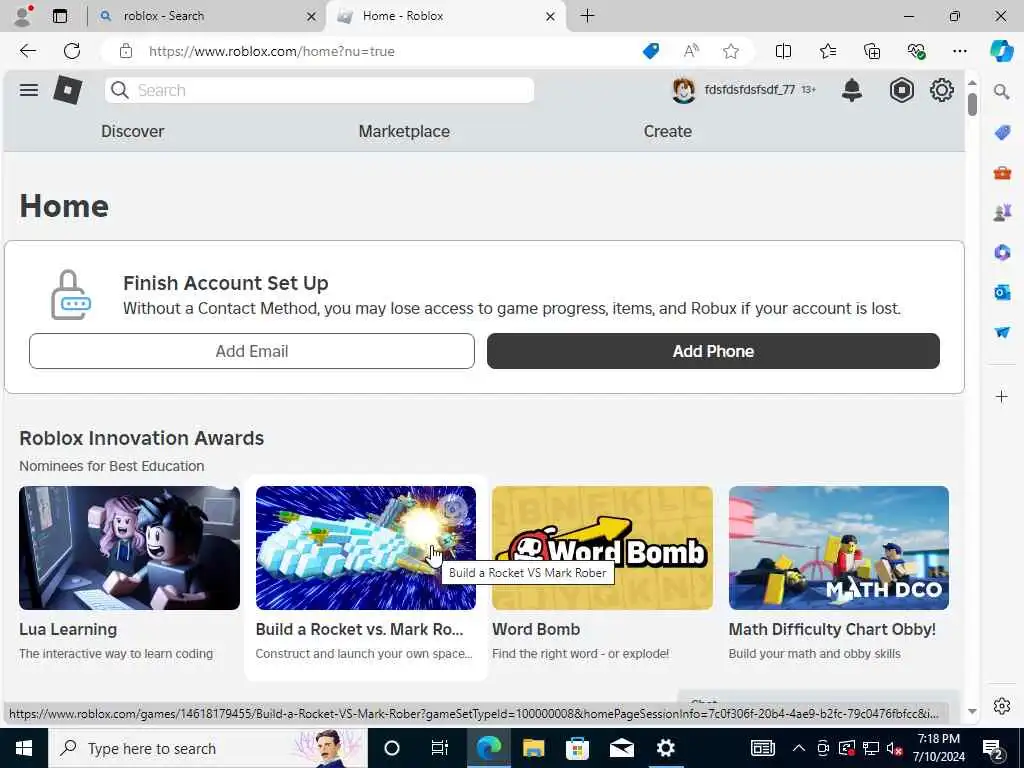This screenshot has width=1024, height=768.
Task: Open Edge sidebar Tools briefcase icon
Action: click(1002, 172)
